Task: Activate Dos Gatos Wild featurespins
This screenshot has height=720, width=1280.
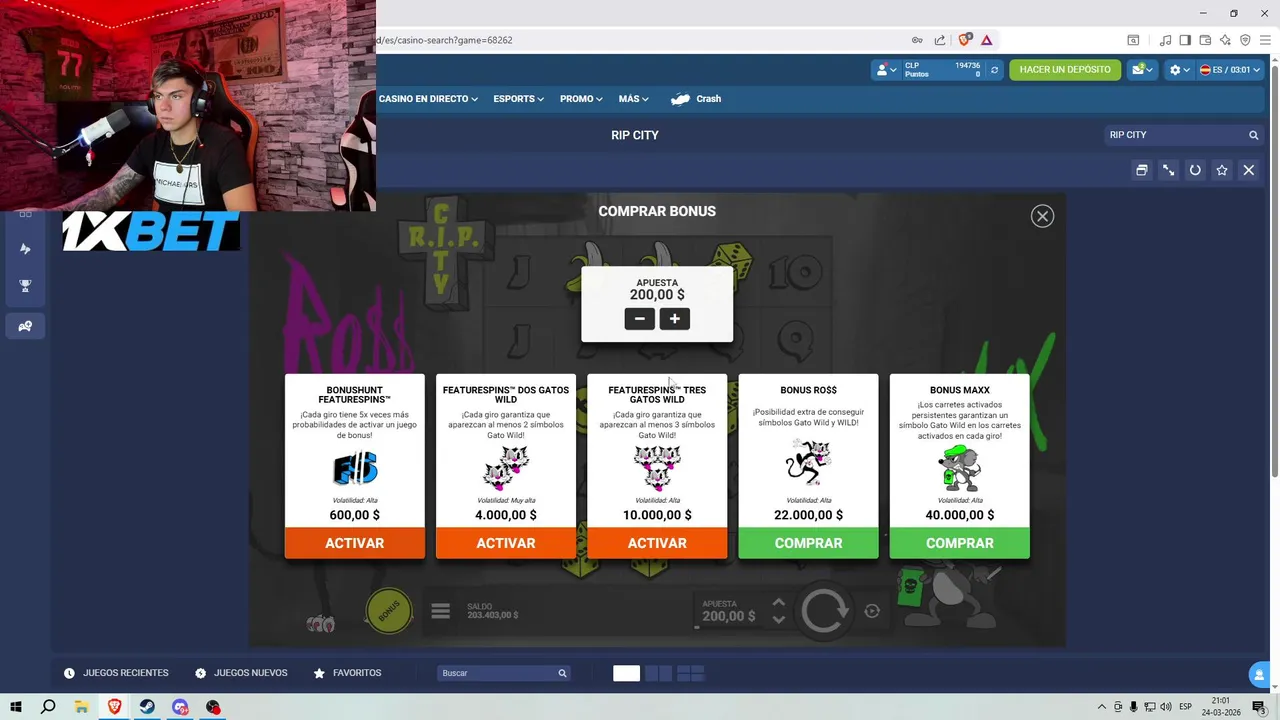Action: coord(506,543)
